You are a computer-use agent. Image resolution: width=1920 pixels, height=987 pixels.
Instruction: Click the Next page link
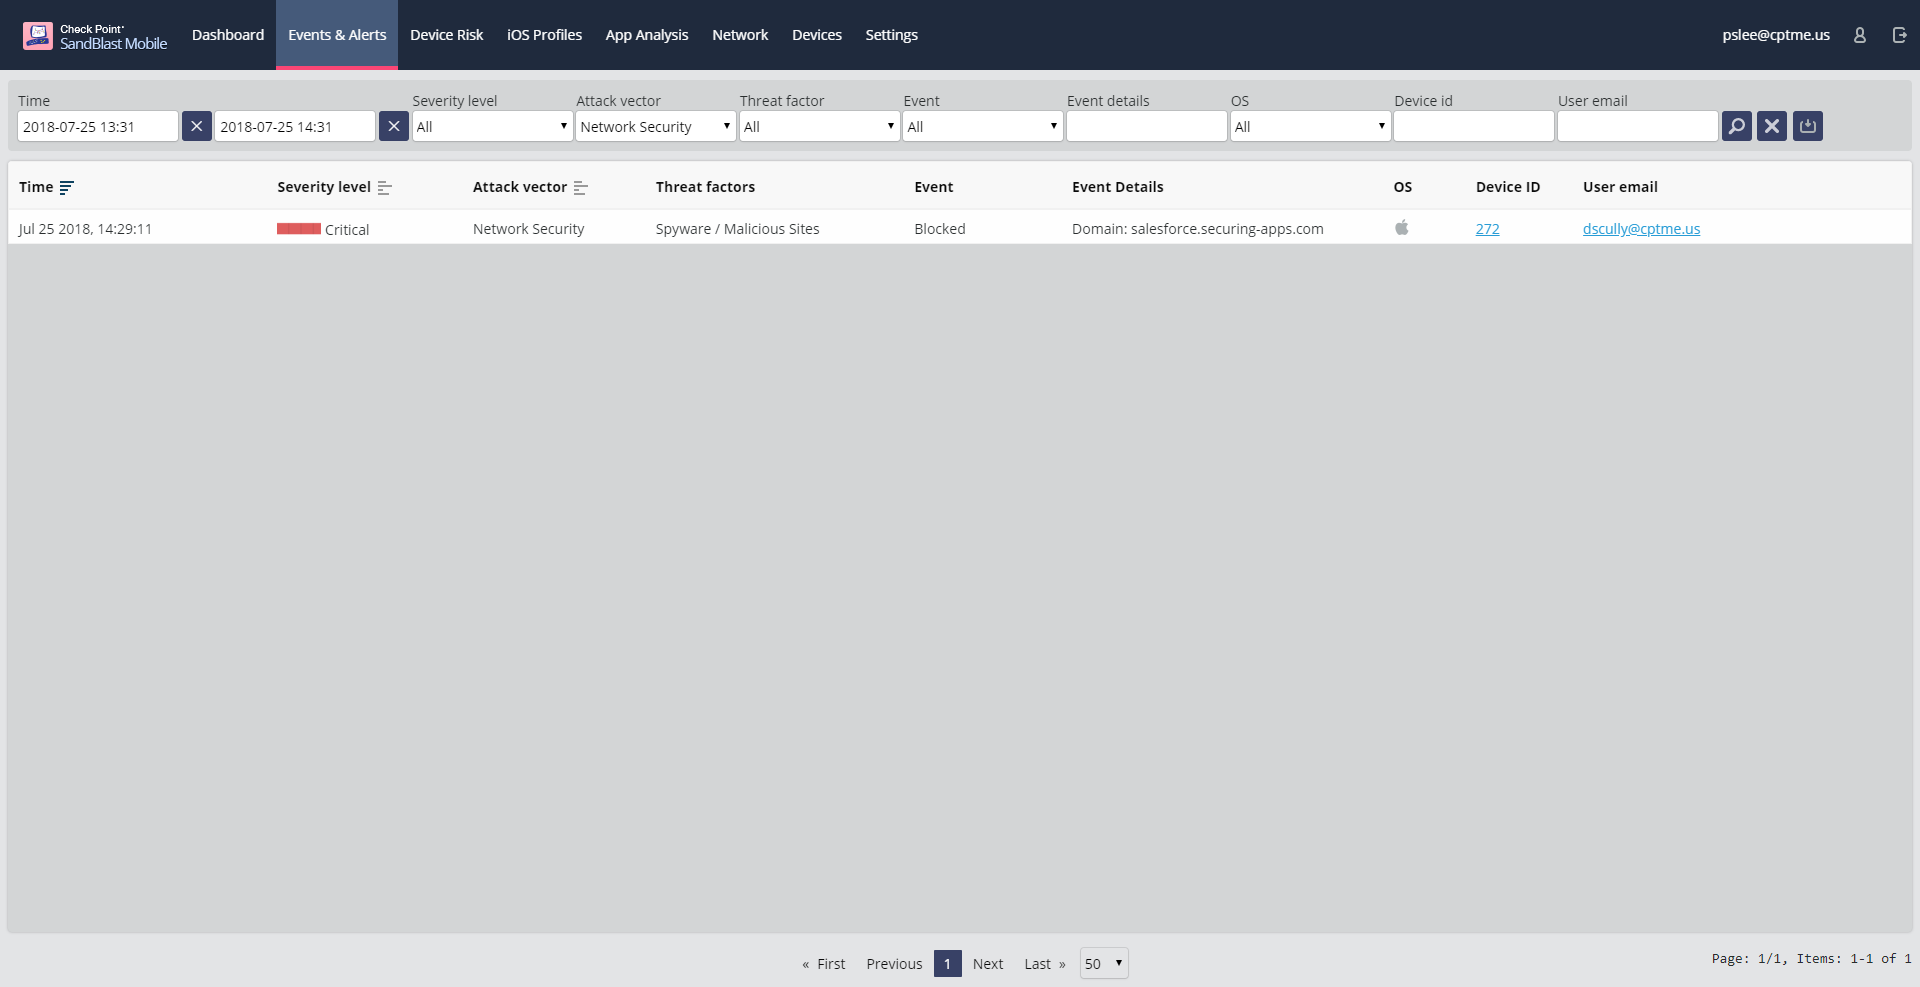tap(988, 964)
